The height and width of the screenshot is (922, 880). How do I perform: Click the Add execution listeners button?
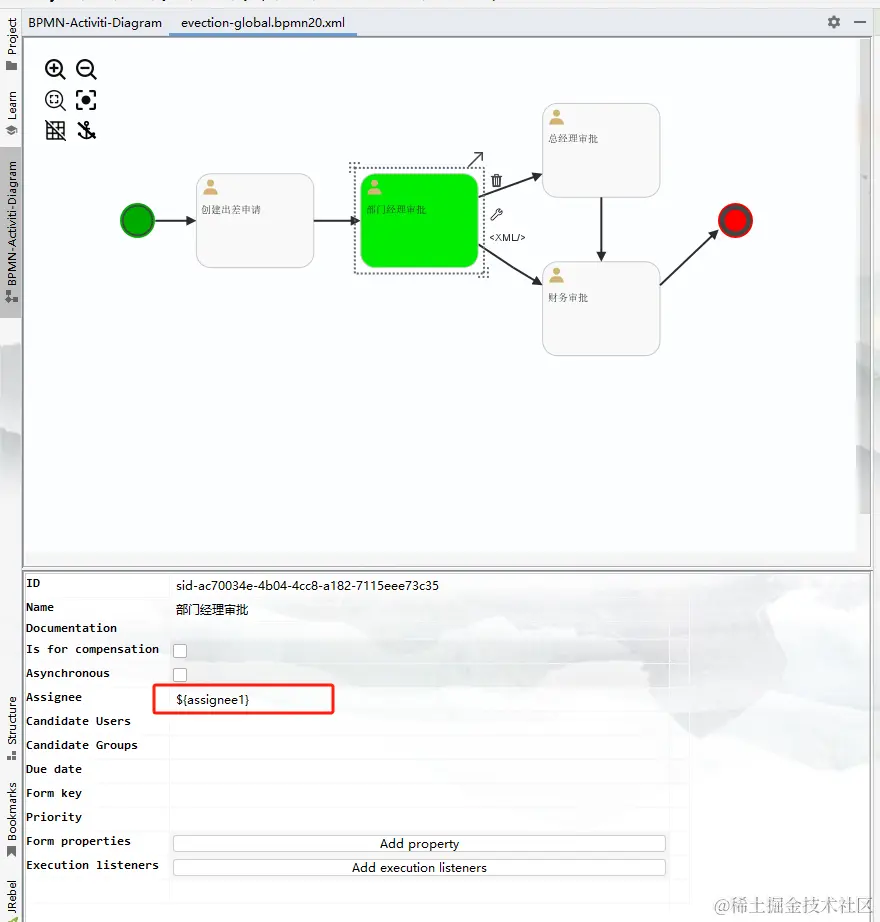(x=419, y=867)
